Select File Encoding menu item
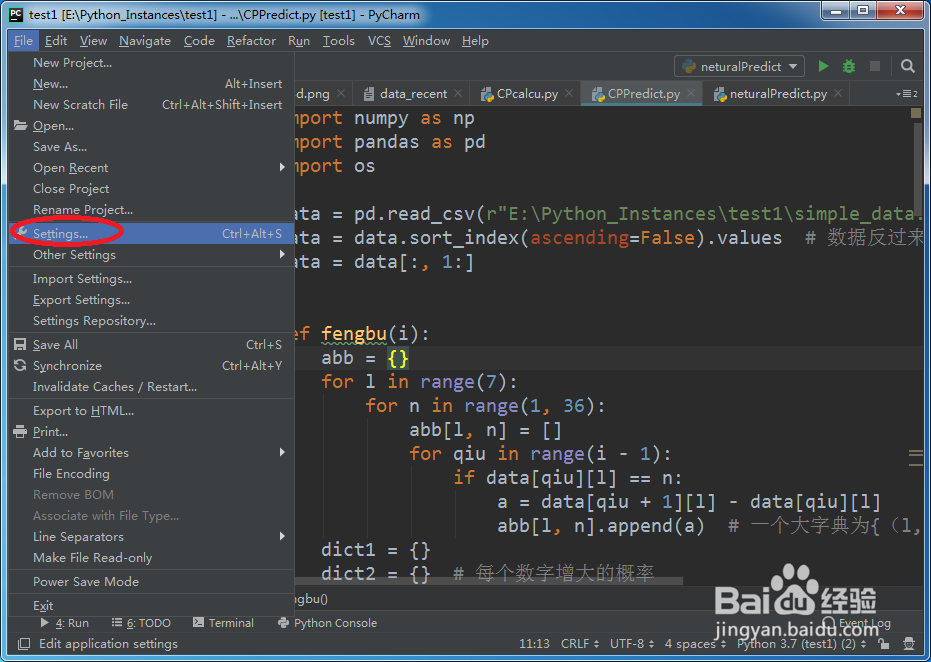931x662 pixels. (151, 474)
